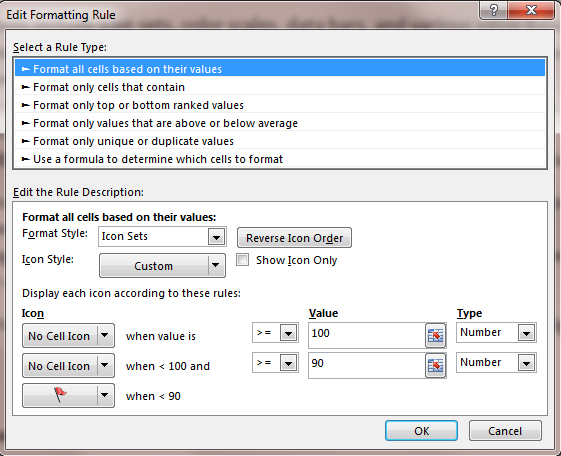Confirm the rule with OK button
The height and width of the screenshot is (456, 561).
421,431
